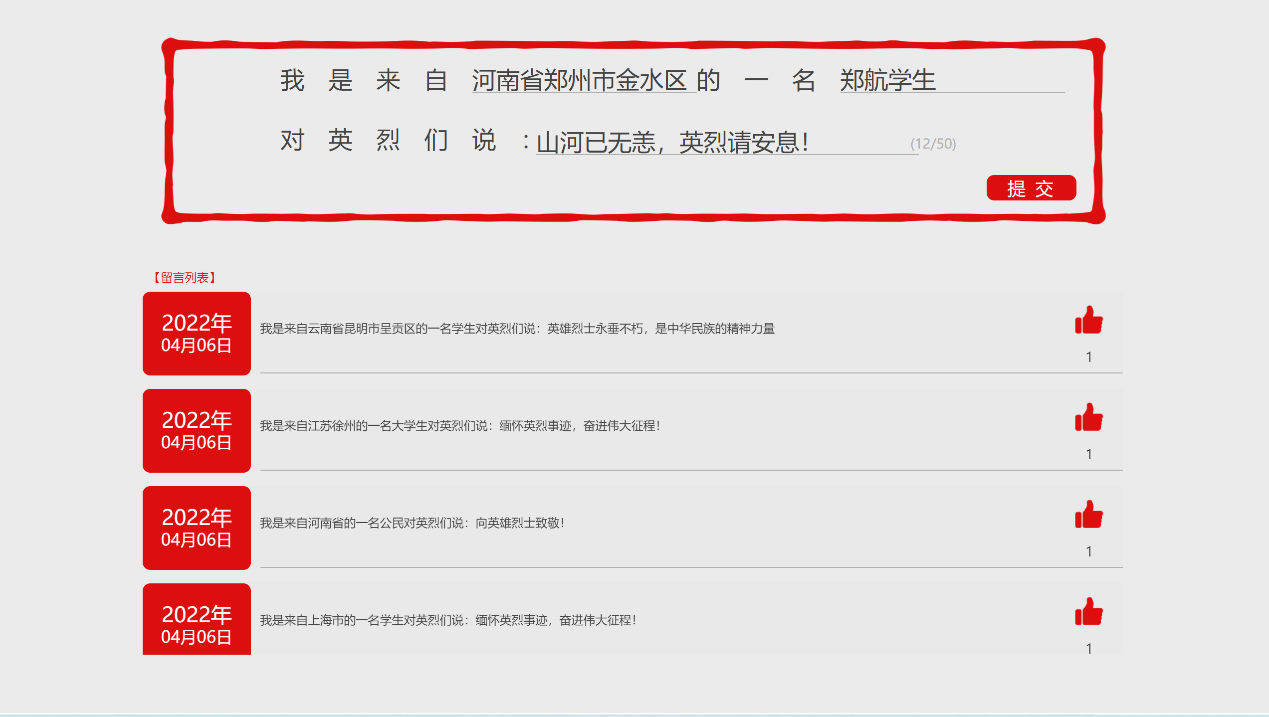This screenshot has height=717, width=1269.
Task: Like the Shanghai student's message
Action: pyautogui.click(x=1088, y=611)
